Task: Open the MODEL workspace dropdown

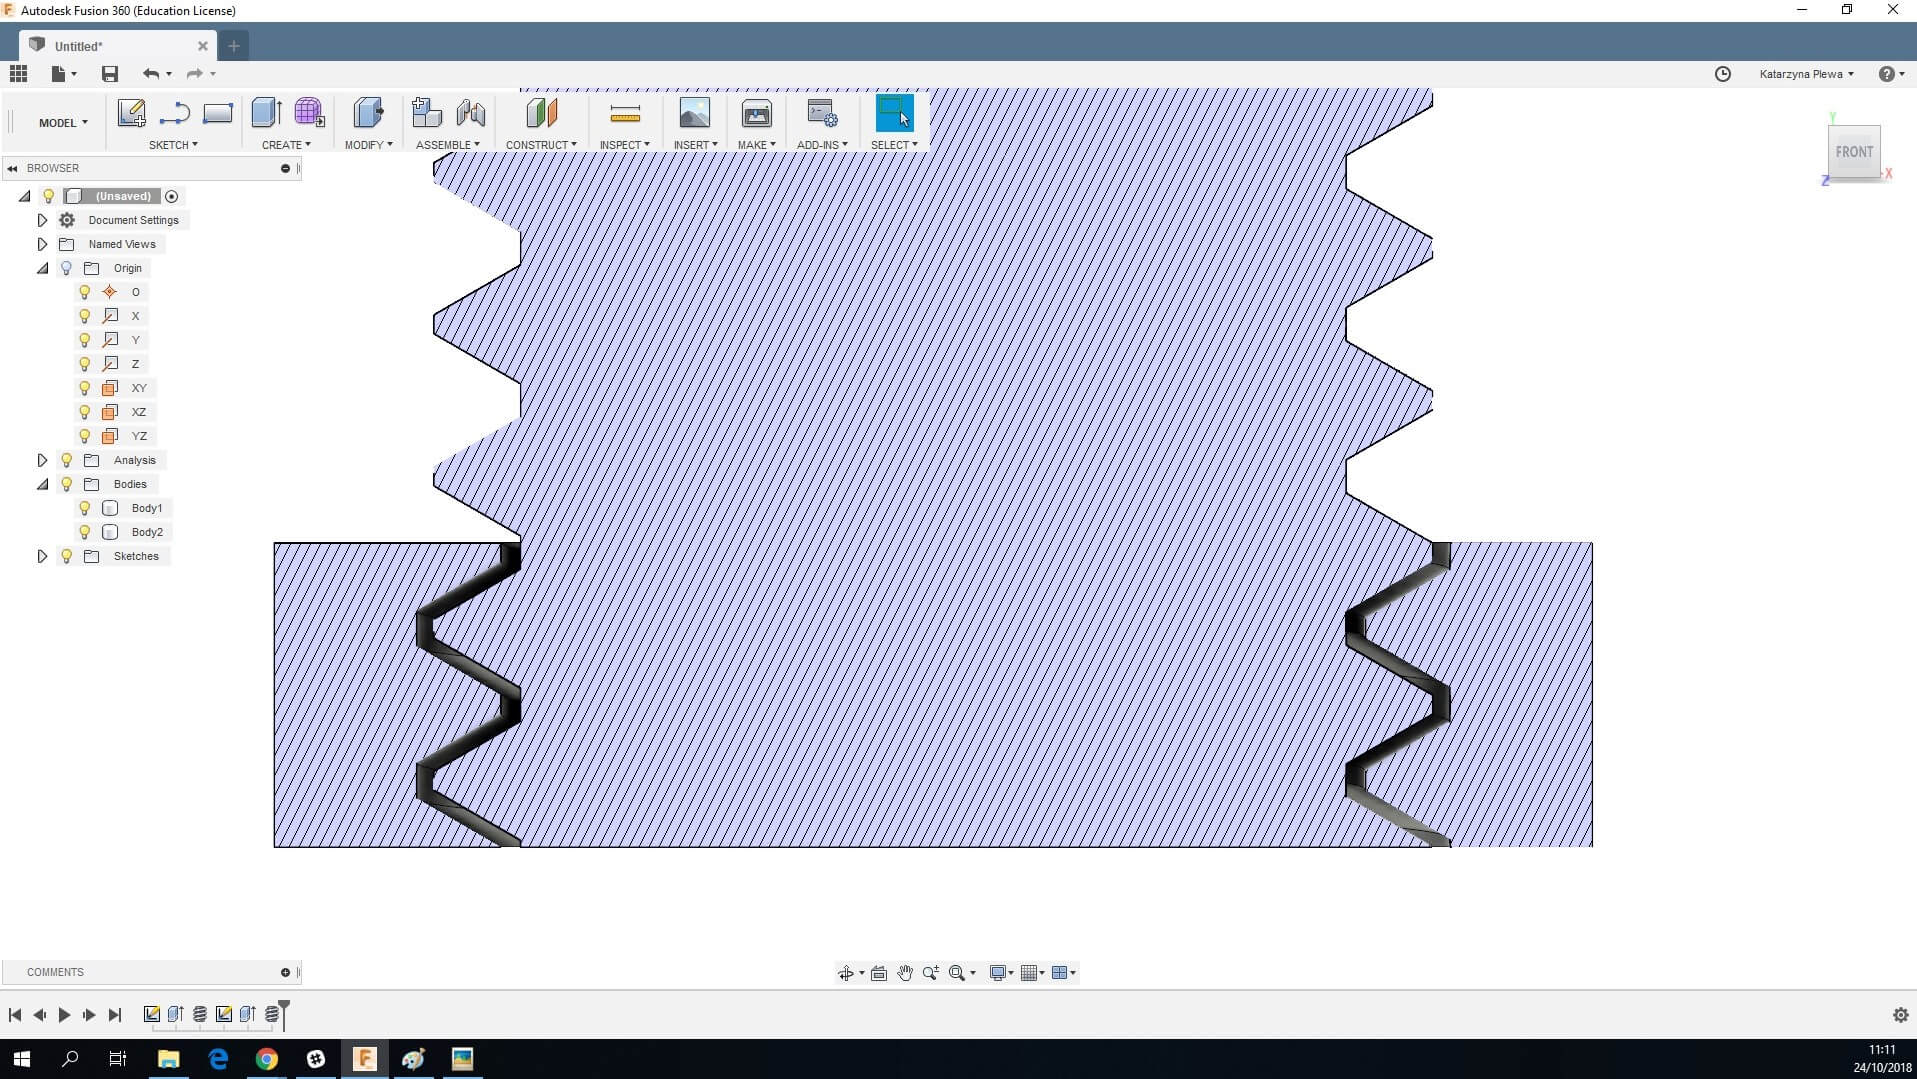Action: click(x=63, y=123)
